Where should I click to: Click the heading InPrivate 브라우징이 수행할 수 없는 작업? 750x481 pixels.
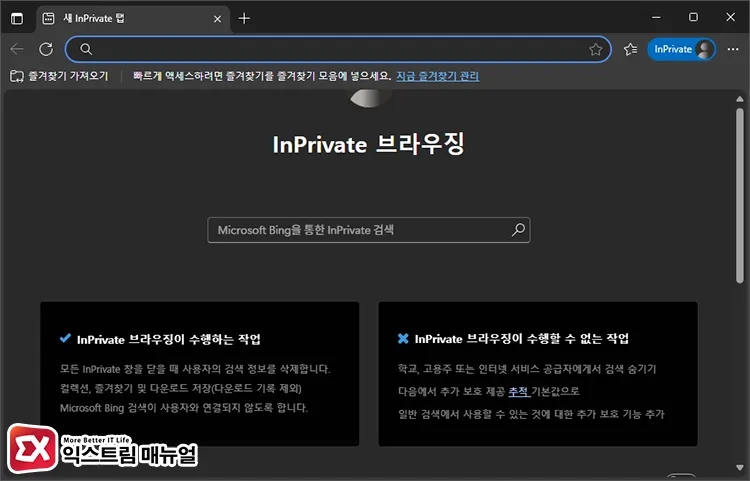(x=521, y=339)
